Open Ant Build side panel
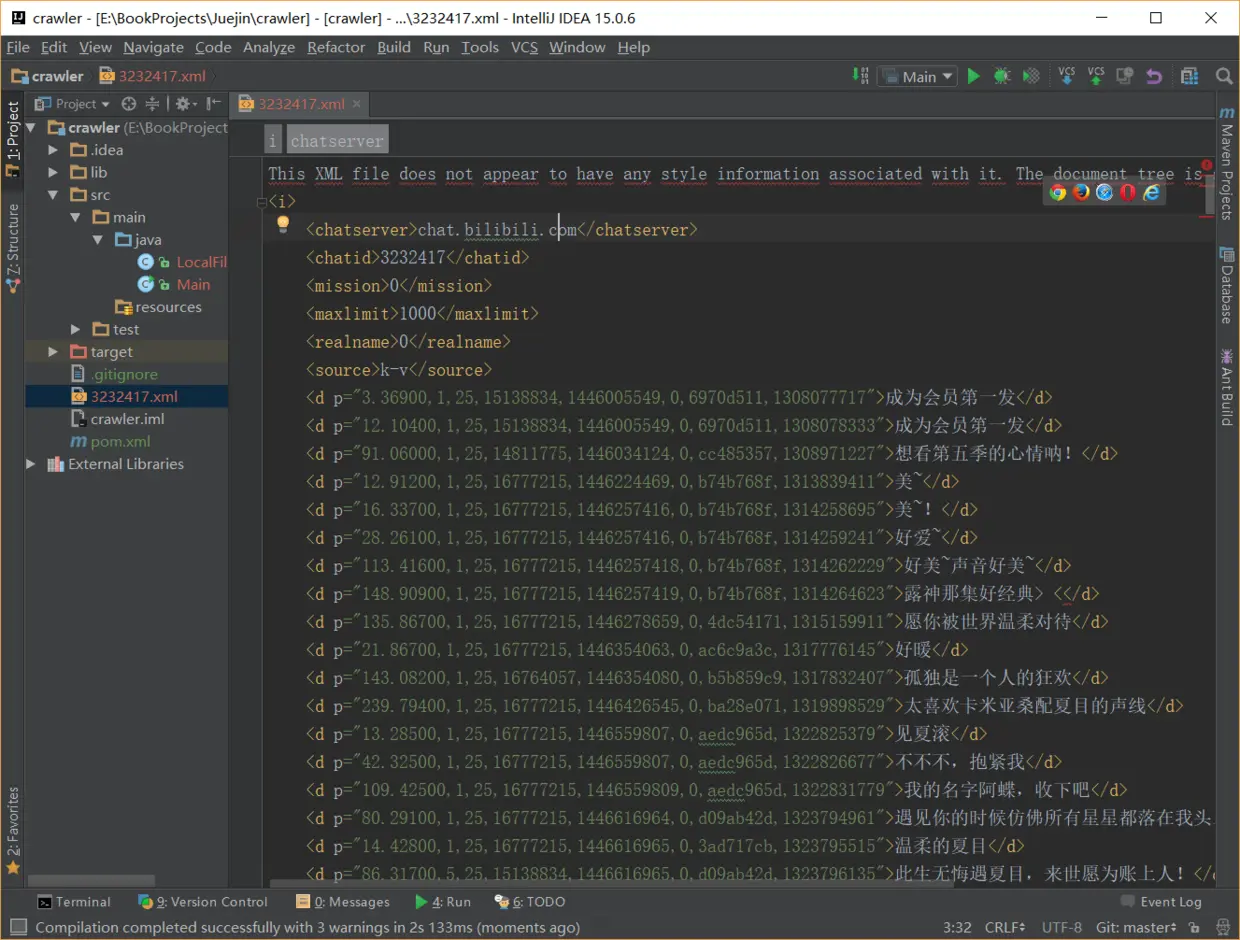The image size is (1240, 940). tap(1227, 387)
